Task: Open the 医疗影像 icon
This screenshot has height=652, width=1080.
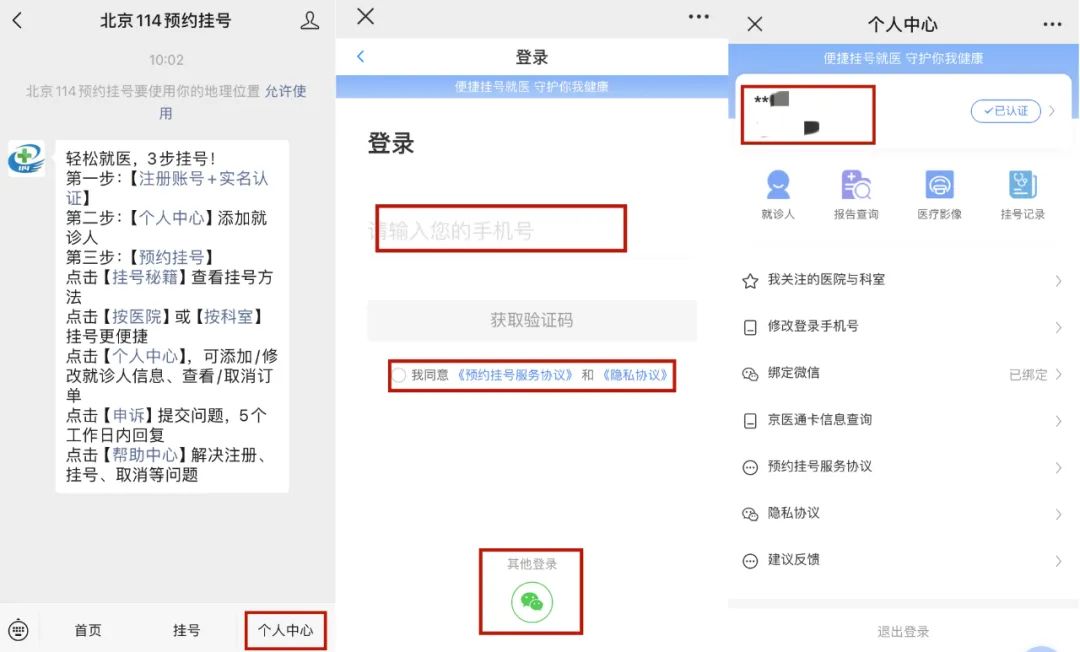Action: click(939, 194)
